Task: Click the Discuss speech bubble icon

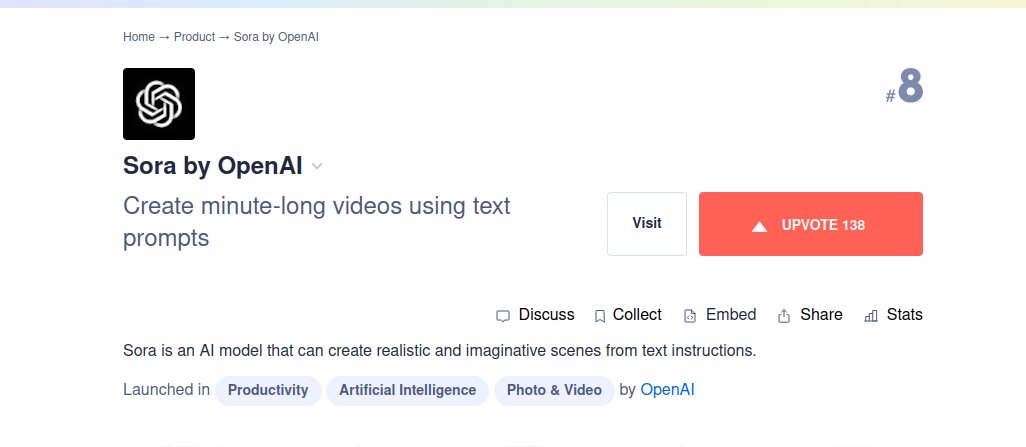Action: pyautogui.click(x=503, y=316)
